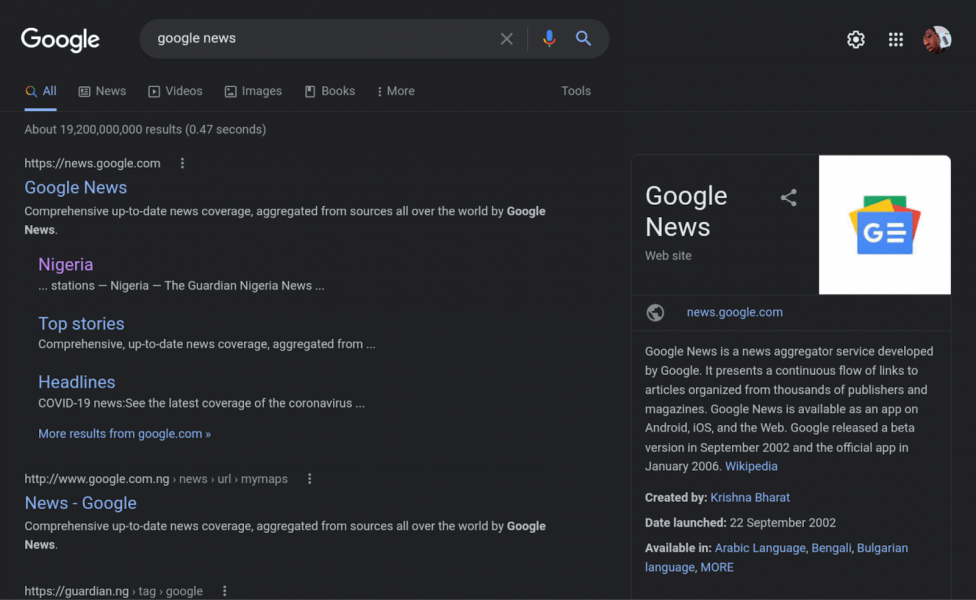Image resolution: width=976 pixels, height=600 pixels.
Task: Open the three-dot menu on the guardian.ng result
Action: coord(224,591)
